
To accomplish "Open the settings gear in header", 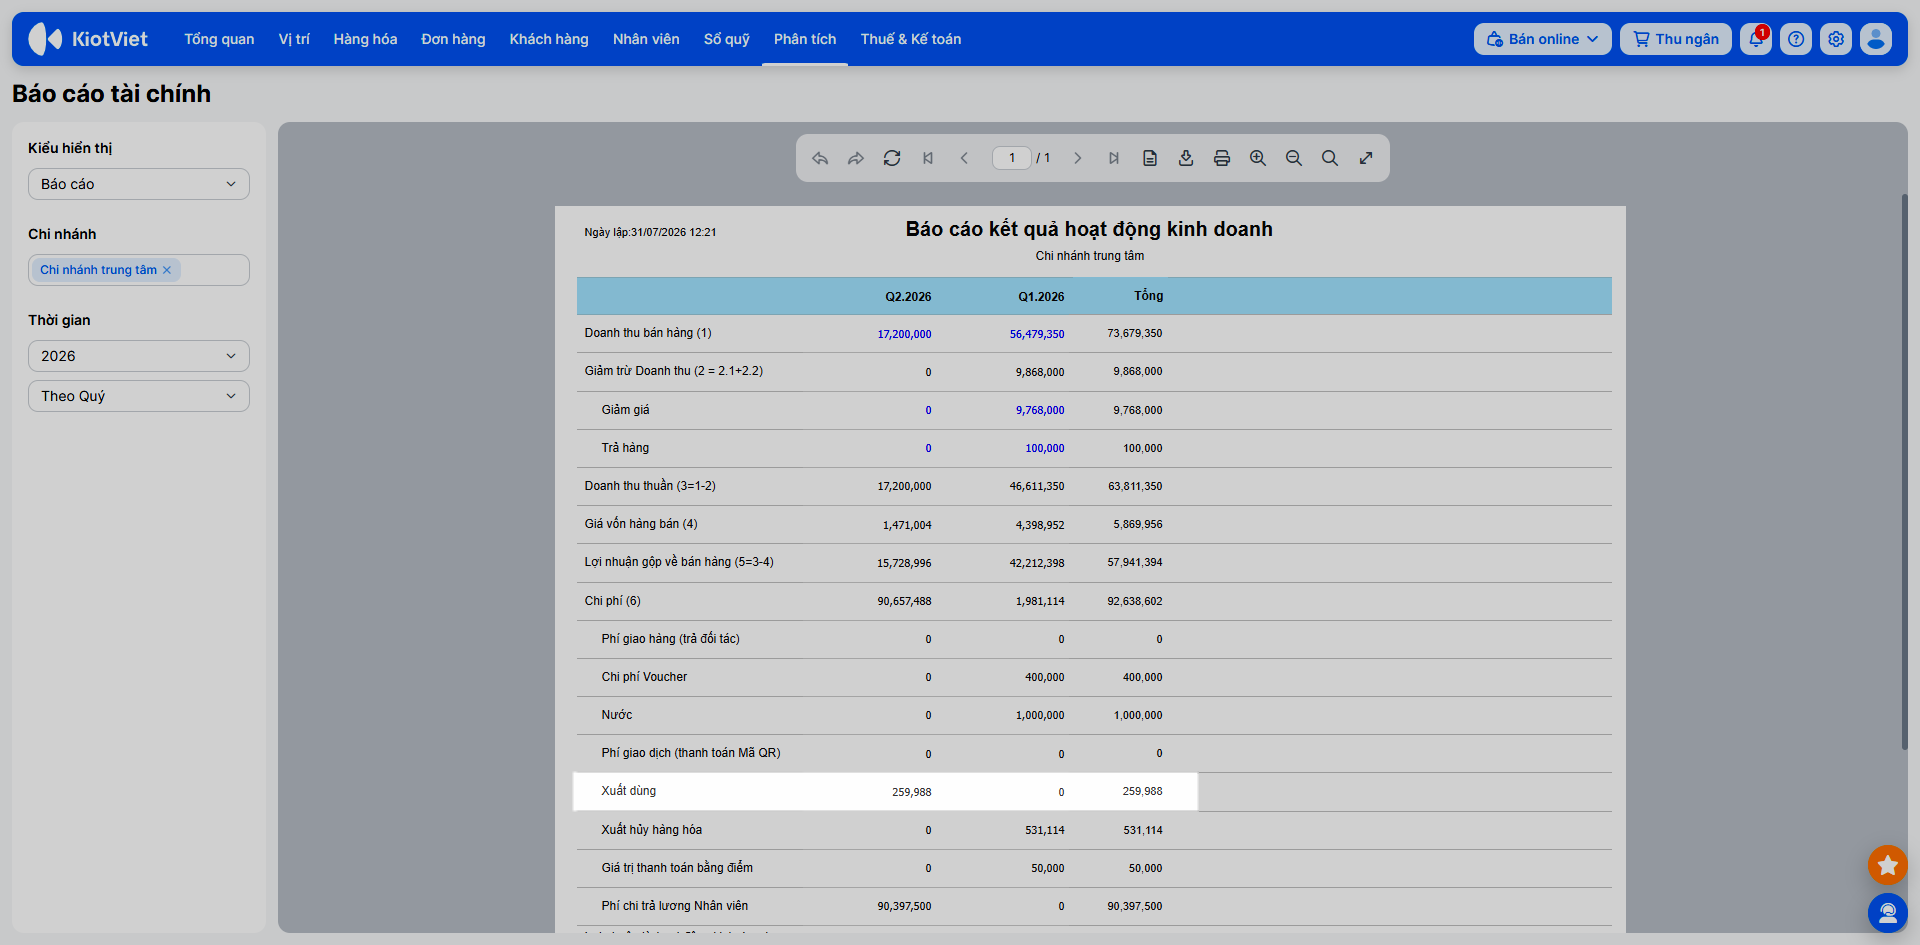I will point(1836,39).
